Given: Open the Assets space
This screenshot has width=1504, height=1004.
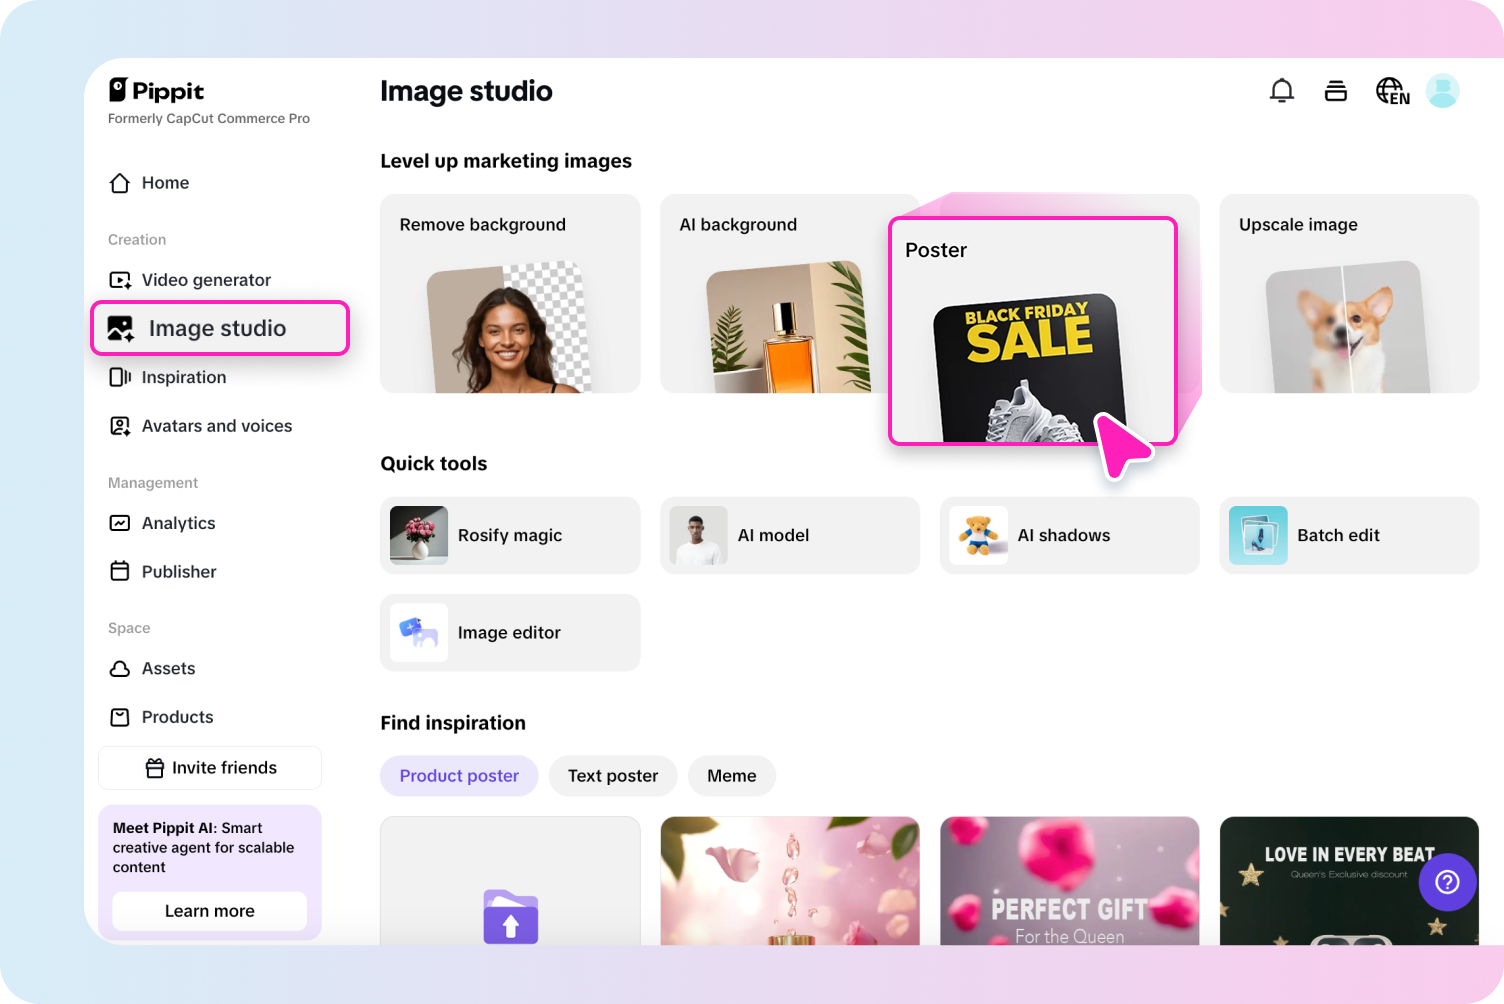Looking at the screenshot, I should pyautogui.click(x=168, y=668).
